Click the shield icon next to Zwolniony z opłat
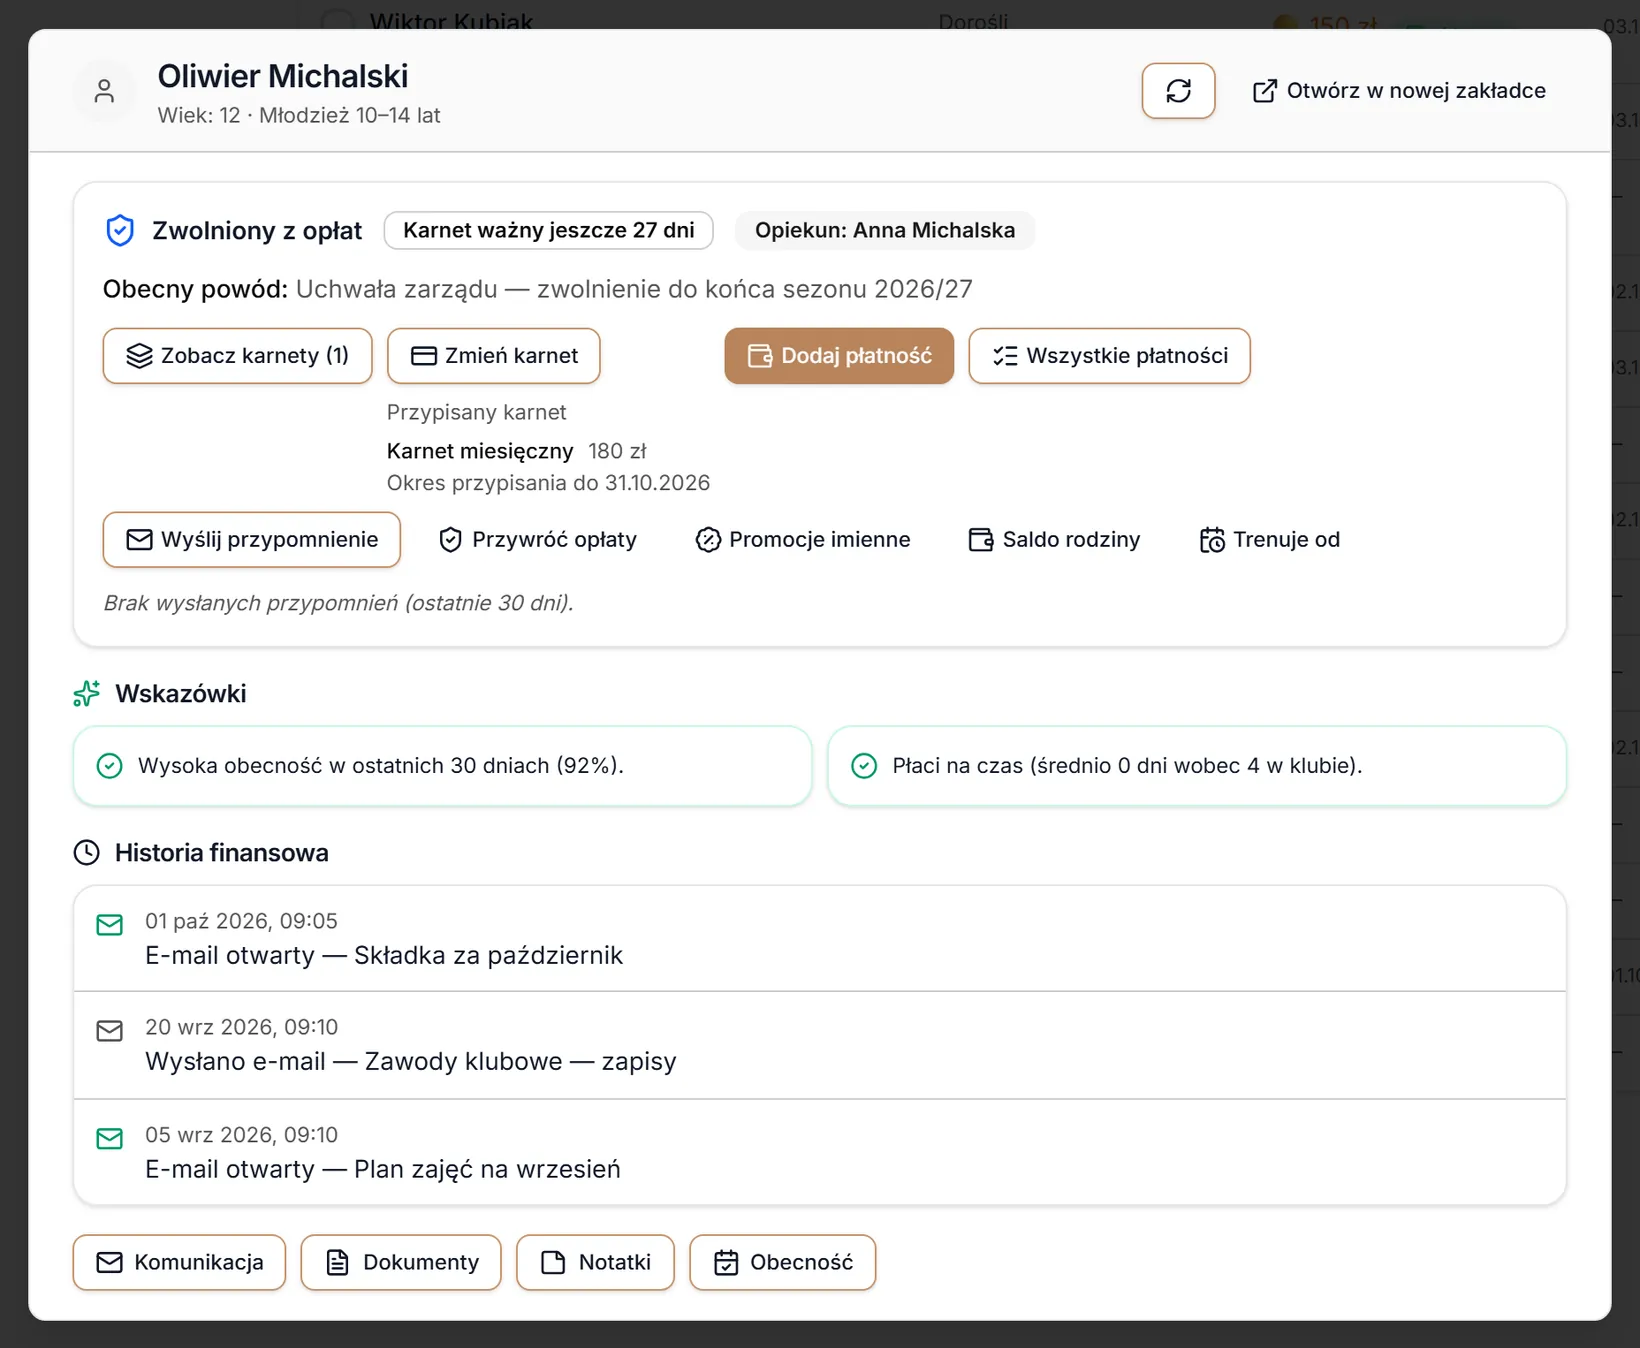The width and height of the screenshot is (1640, 1348). pos(120,231)
